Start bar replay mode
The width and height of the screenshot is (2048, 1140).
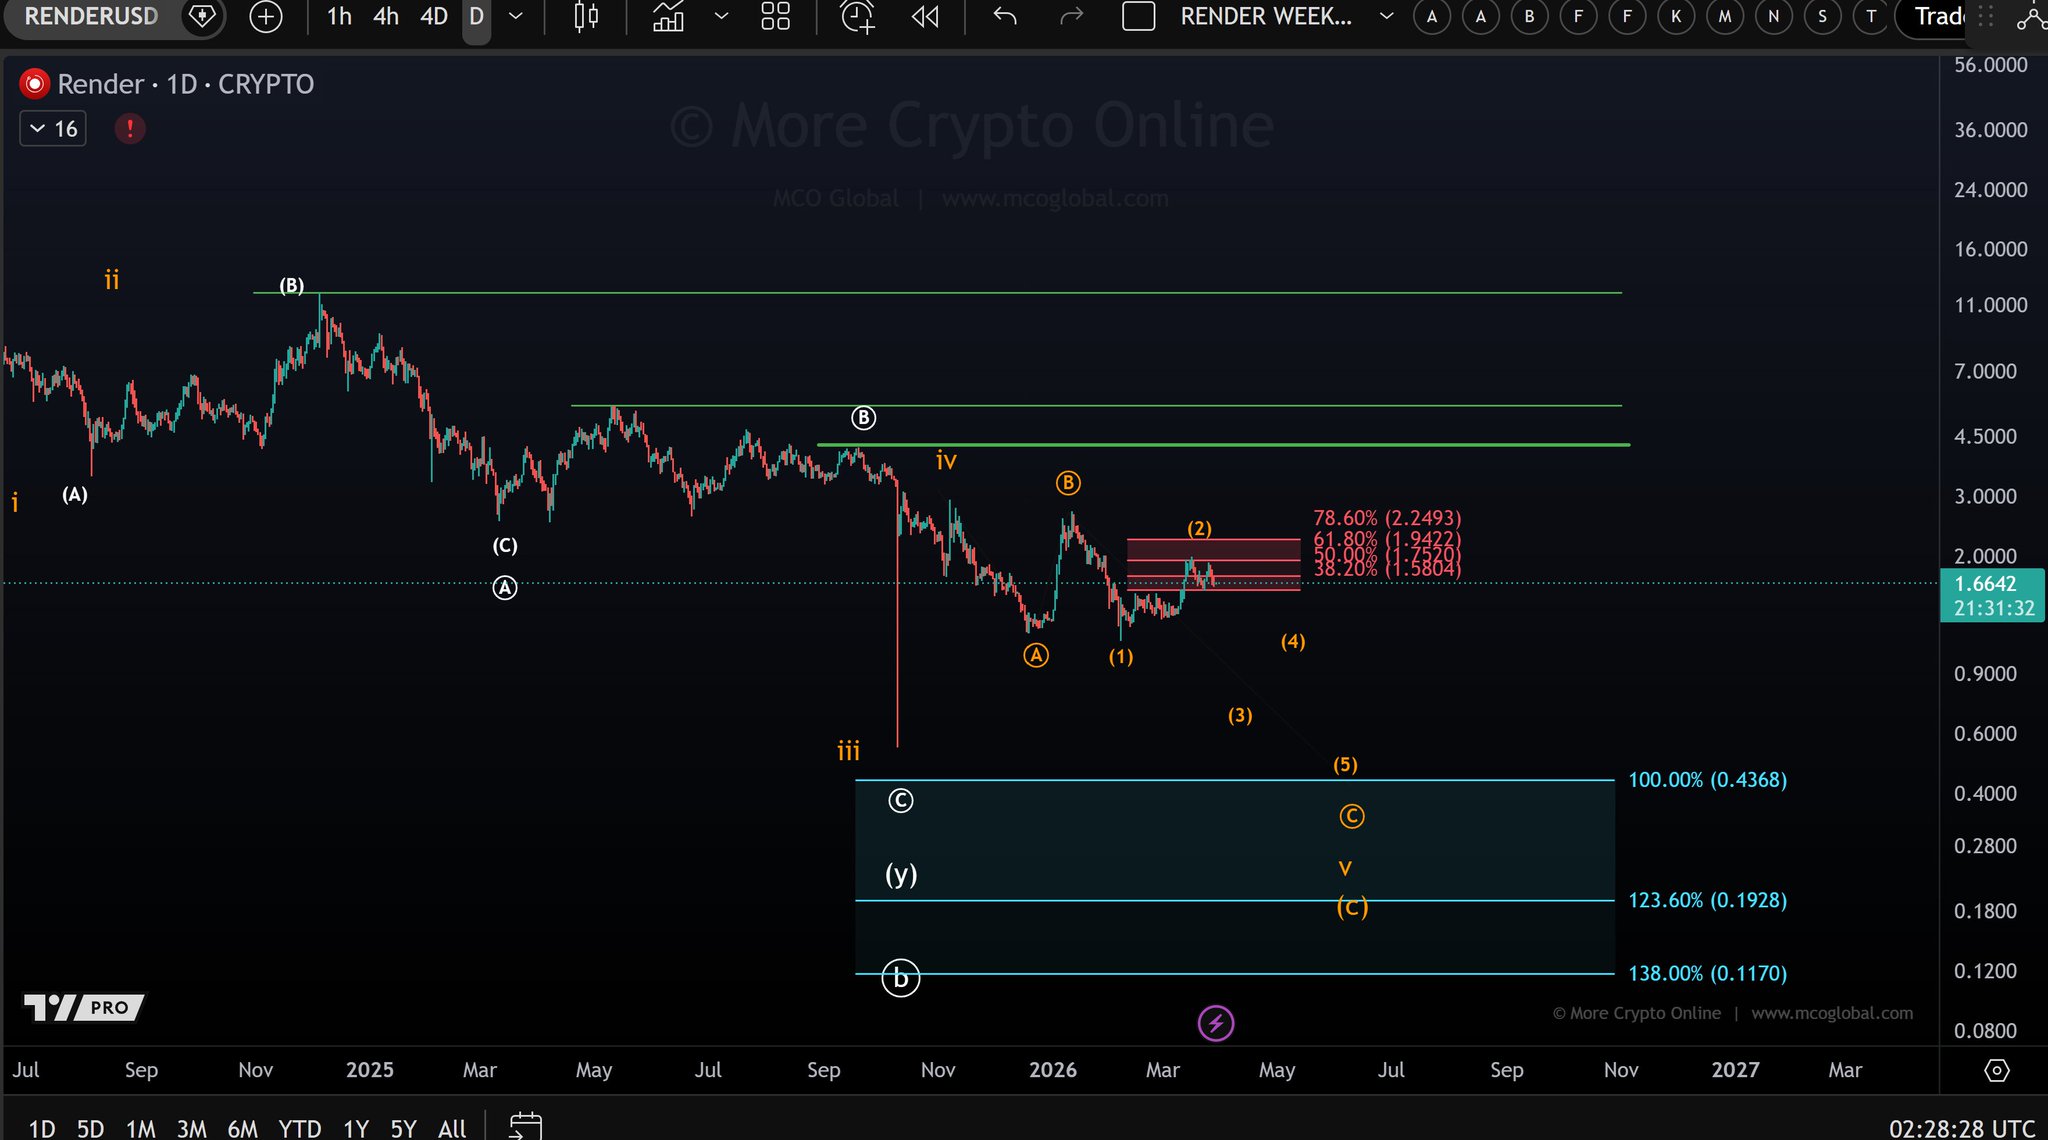coord(925,16)
